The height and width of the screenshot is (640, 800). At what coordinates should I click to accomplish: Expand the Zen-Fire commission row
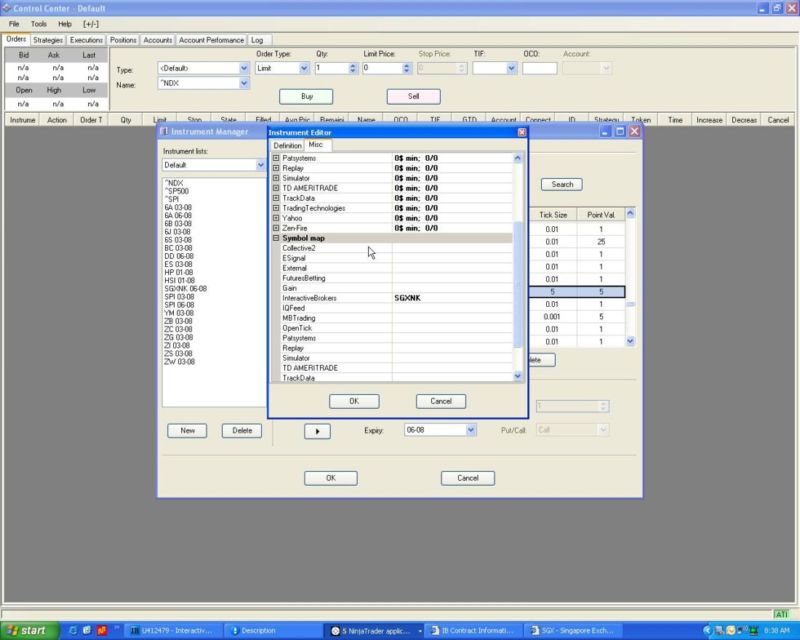276,228
